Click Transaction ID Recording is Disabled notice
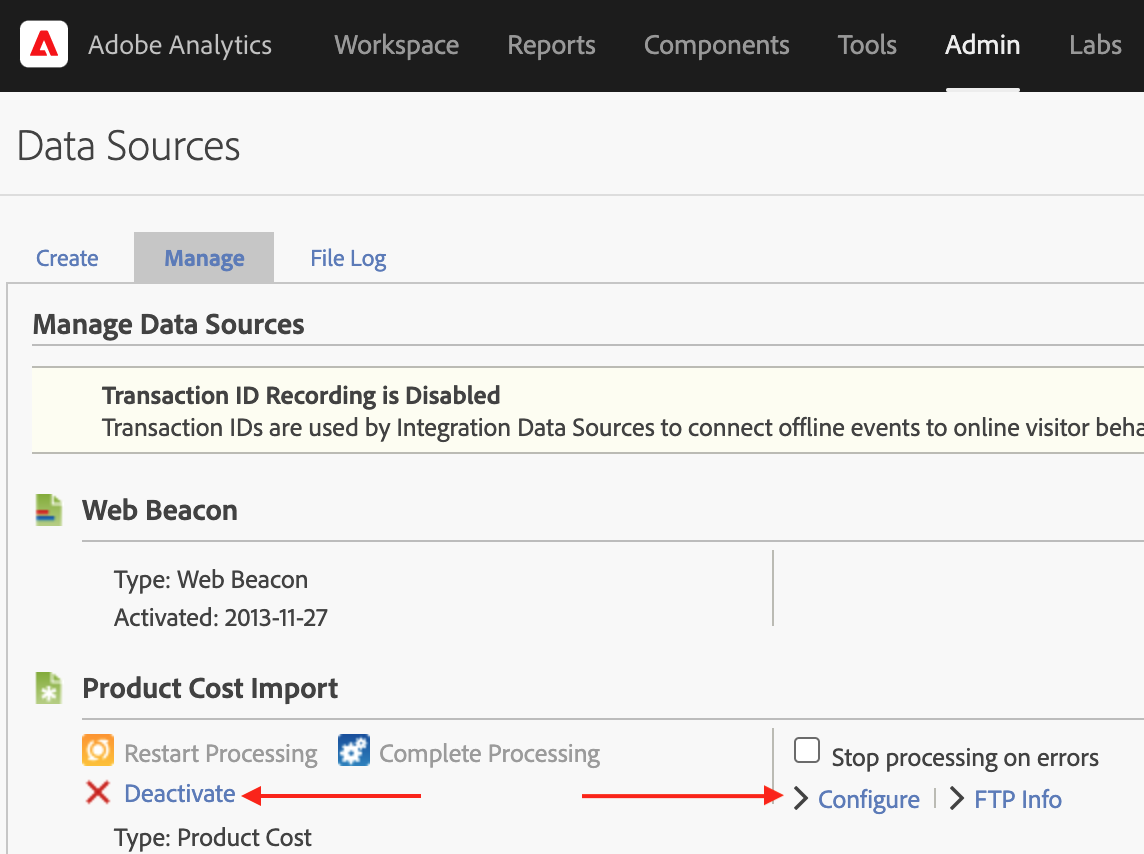The width and height of the screenshot is (1144, 854). [301, 395]
